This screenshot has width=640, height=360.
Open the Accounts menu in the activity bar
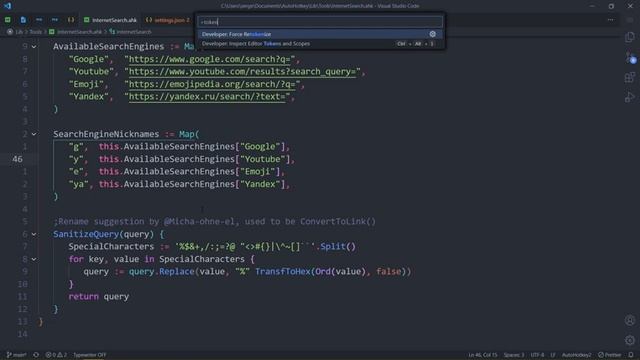pos(630,320)
